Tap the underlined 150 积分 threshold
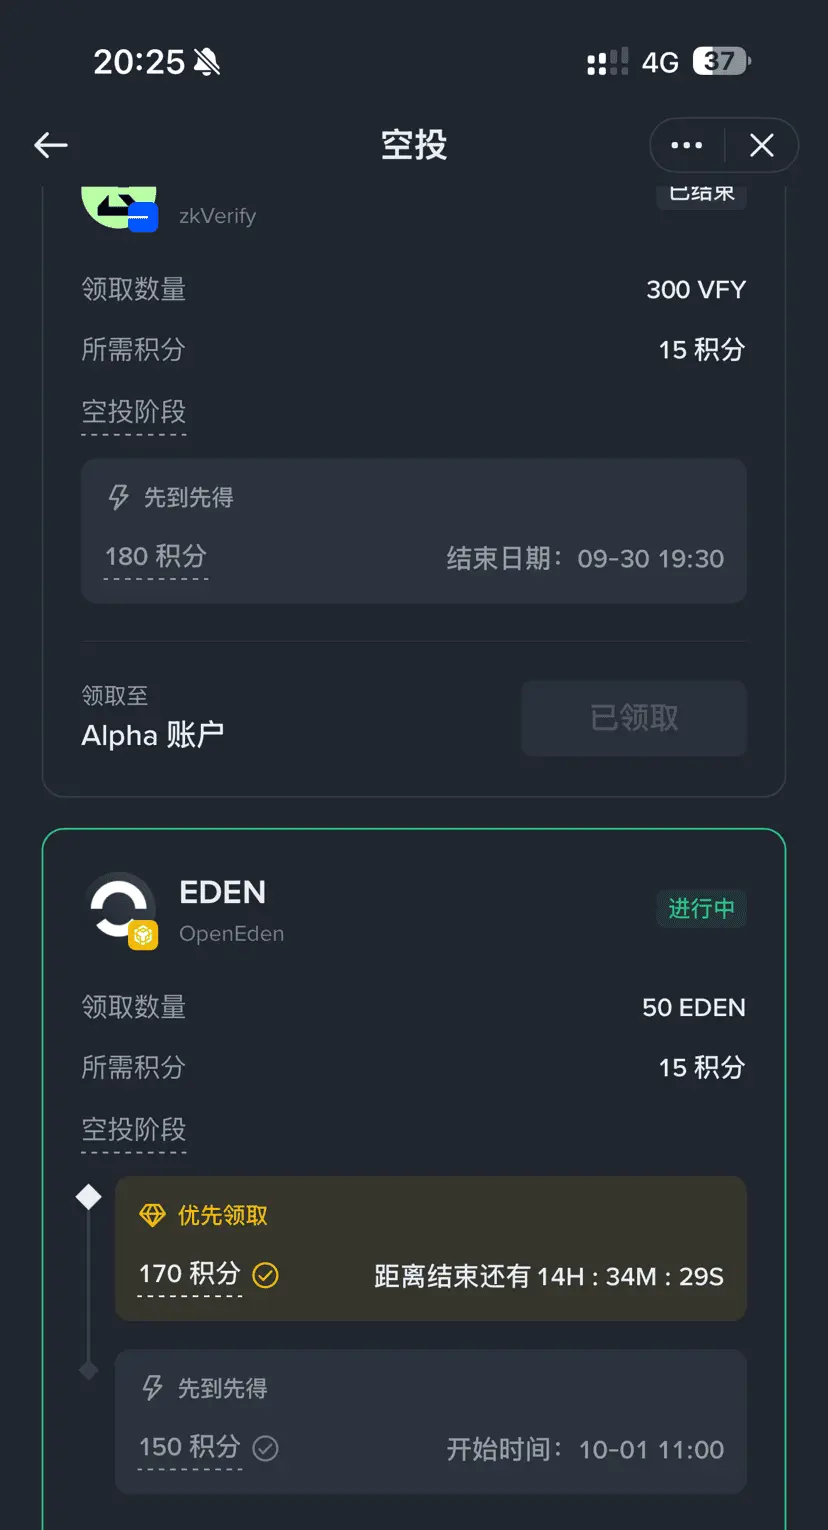 click(x=190, y=1448)
